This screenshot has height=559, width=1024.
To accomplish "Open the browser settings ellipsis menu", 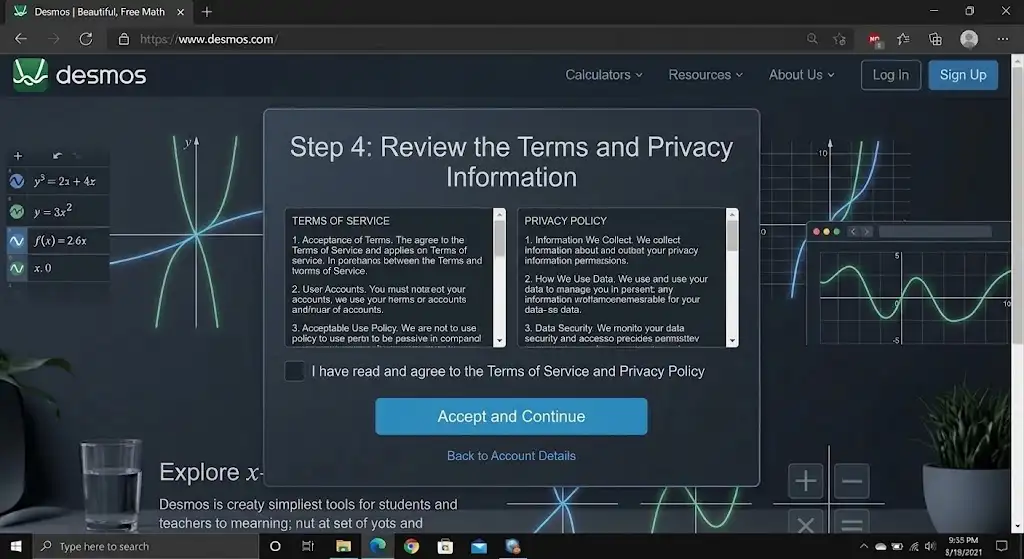I will (1003, 39).
